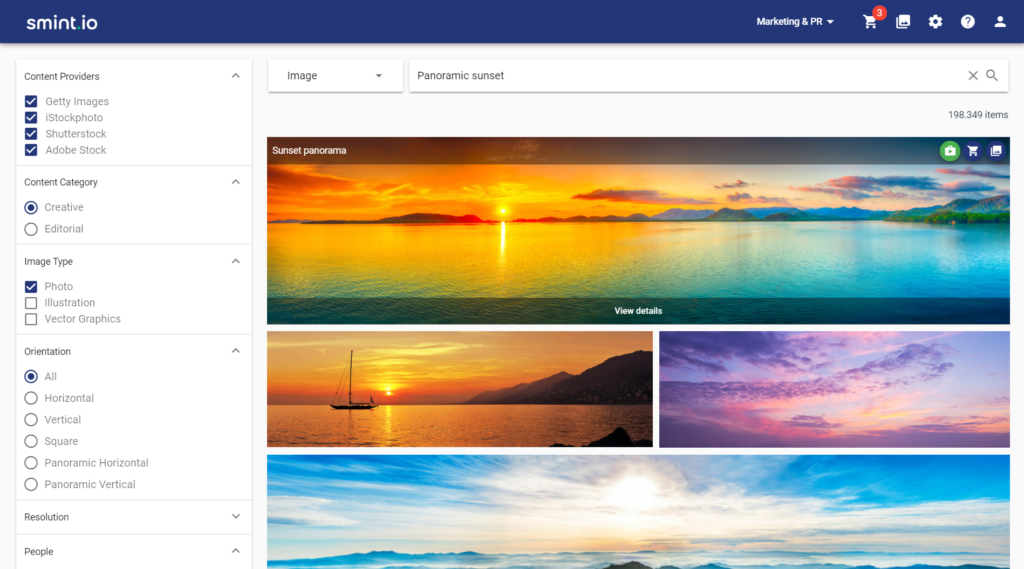Open the user account icon
Image resolution: width=1024 pixels, height=569 pixels.
[x=1000, y=22]
